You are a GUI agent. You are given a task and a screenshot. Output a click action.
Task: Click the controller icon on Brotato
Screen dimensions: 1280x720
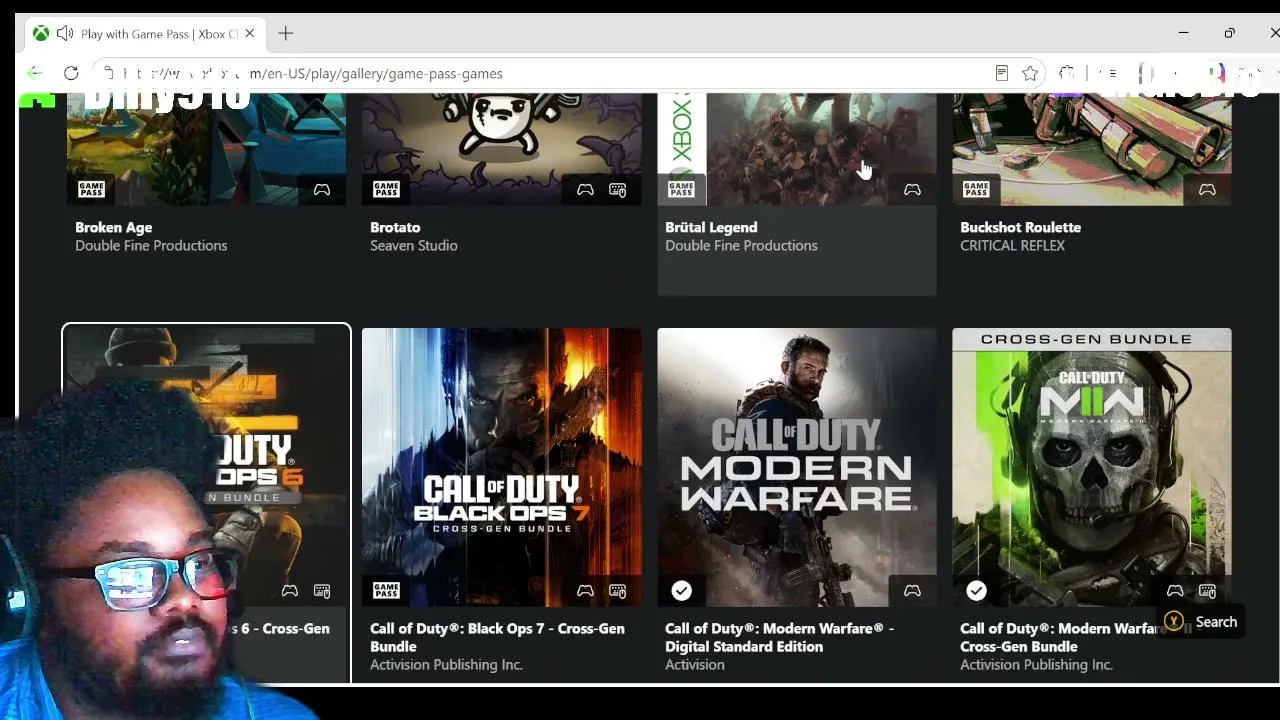(x=585, y=189)
